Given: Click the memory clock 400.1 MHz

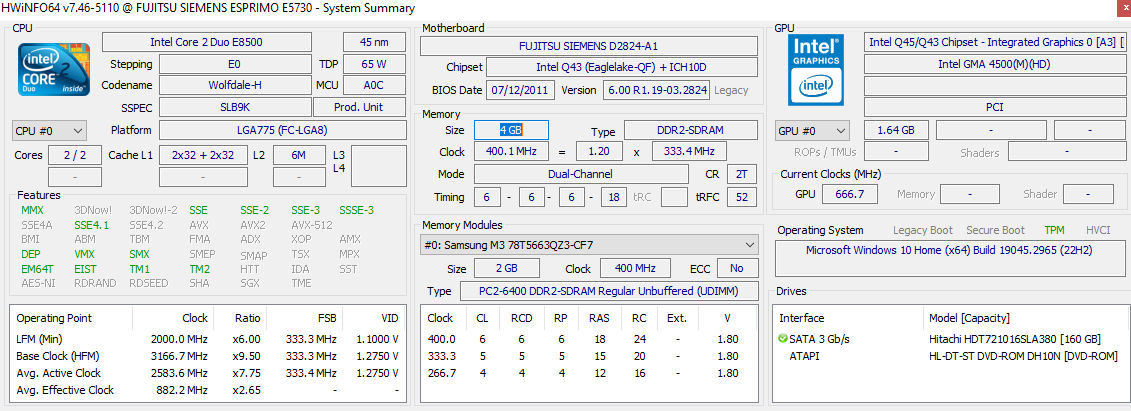Looking at the screenshot, I should (x=511, y=152).
